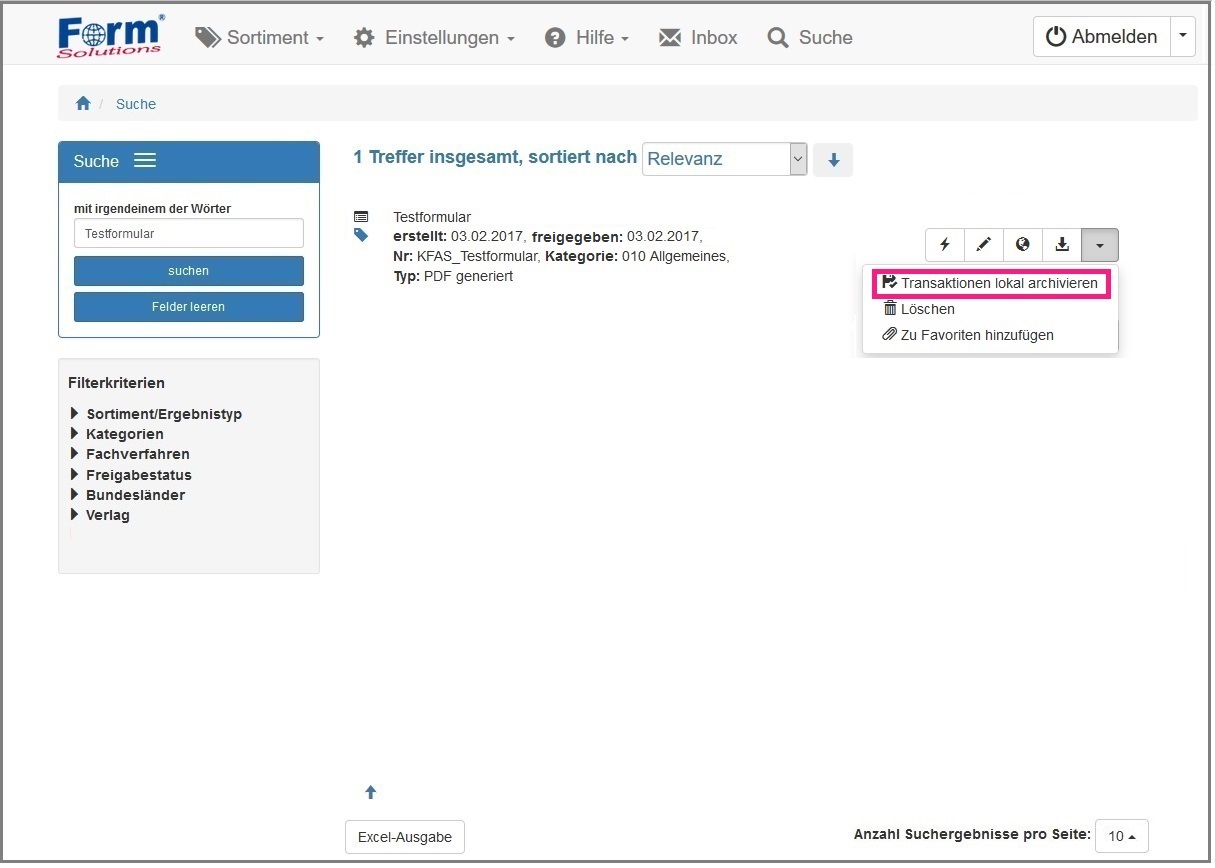Image resolution: width=1215 pixels, height=868 pixels.
Task: Click the pencil edit icon
Action: 984,245
